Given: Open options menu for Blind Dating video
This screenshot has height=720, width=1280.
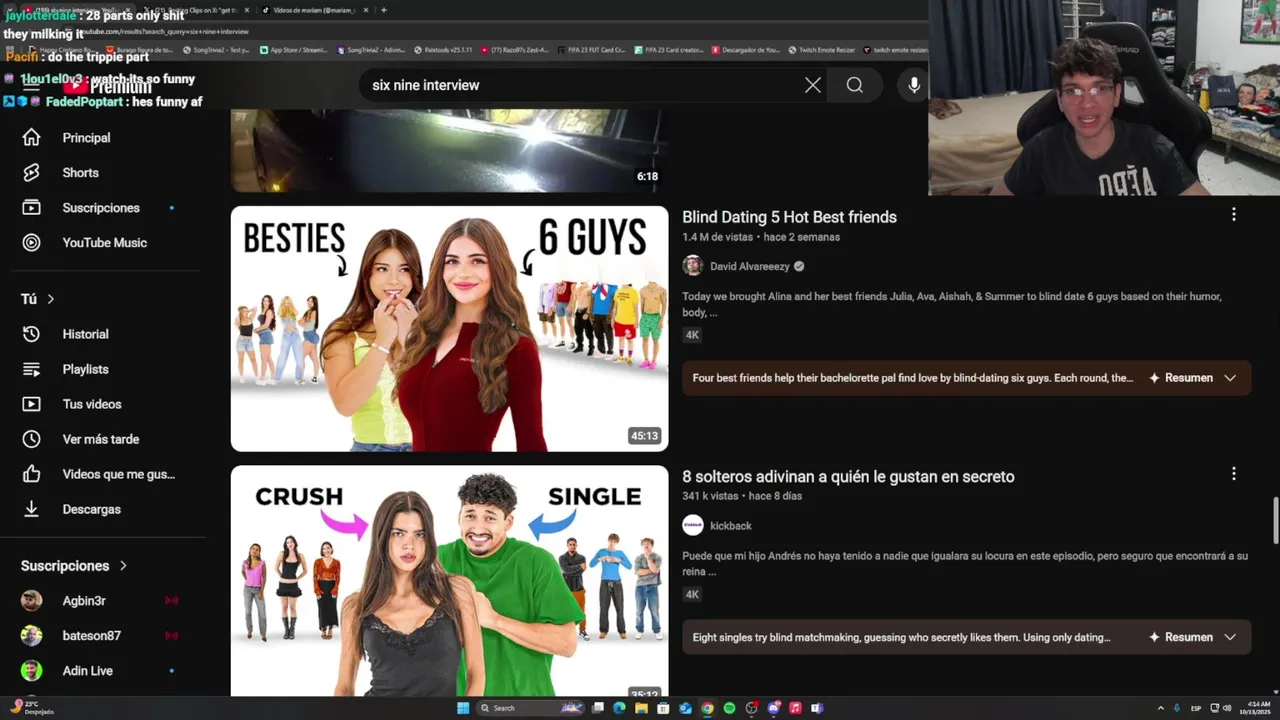Looking at the screenshot, I should click(x=1233, y=215).
